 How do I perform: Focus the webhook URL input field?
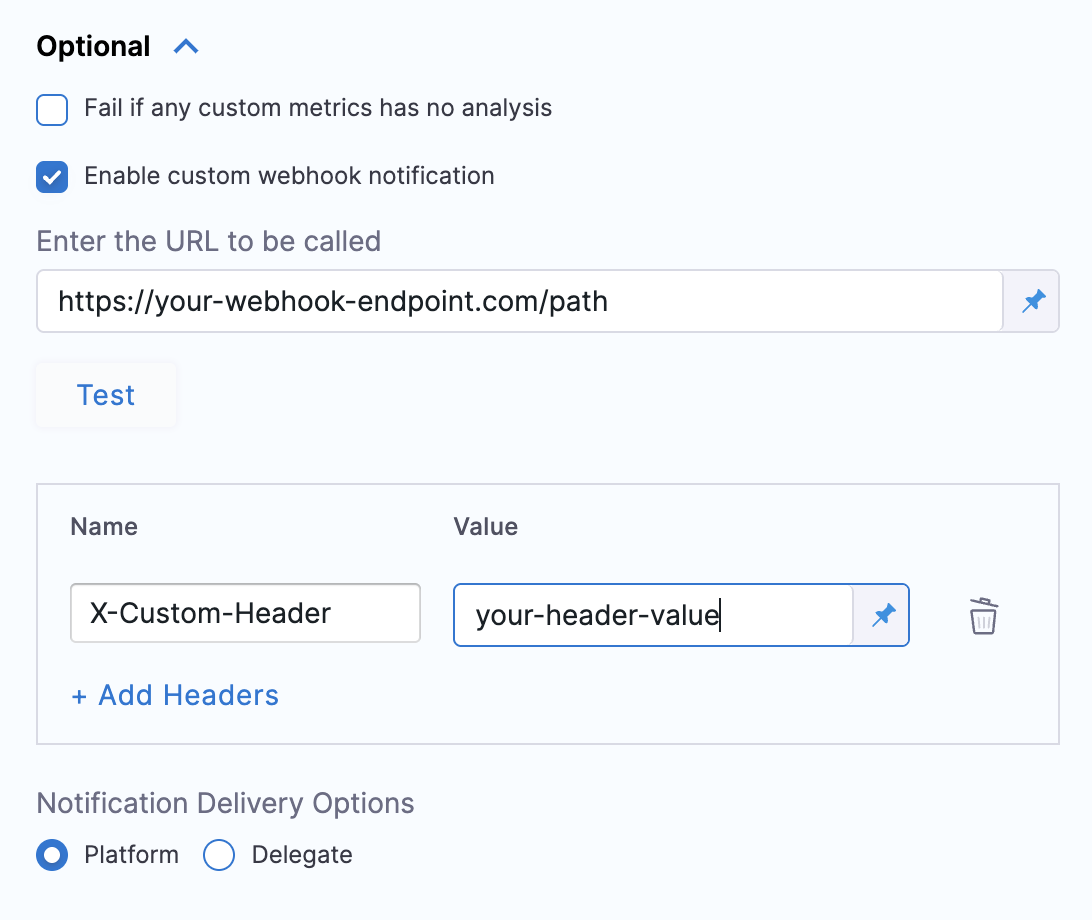pyautogui.click(x=519, y=301)
